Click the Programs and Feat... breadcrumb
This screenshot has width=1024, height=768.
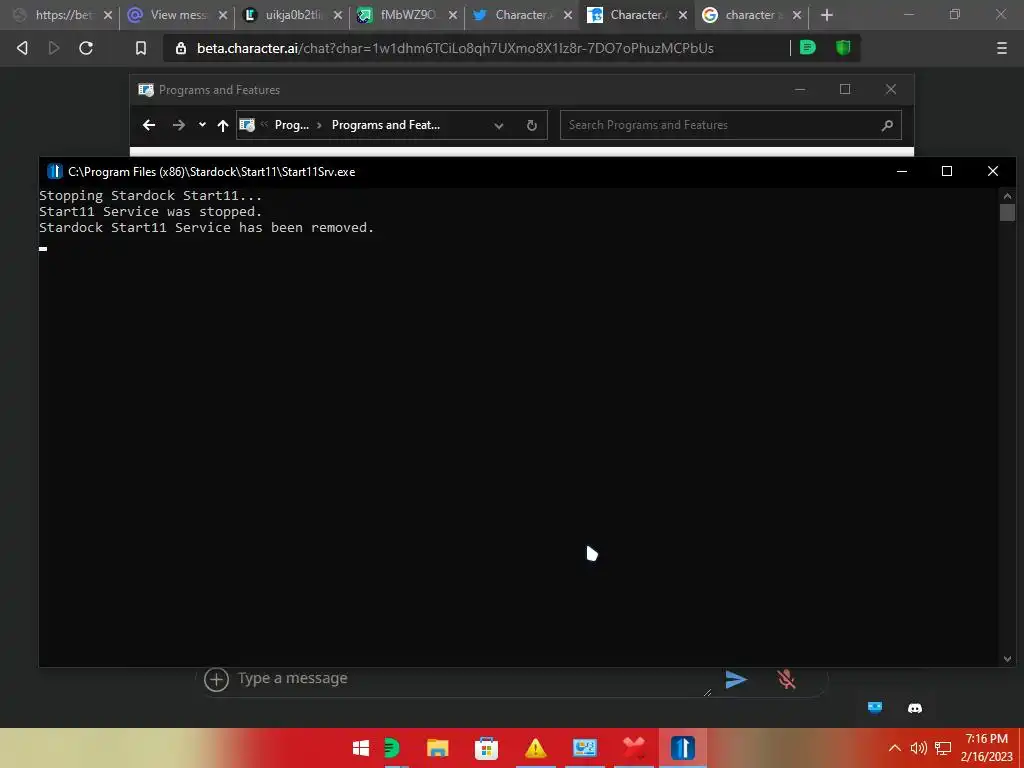(x=385, y=125)
